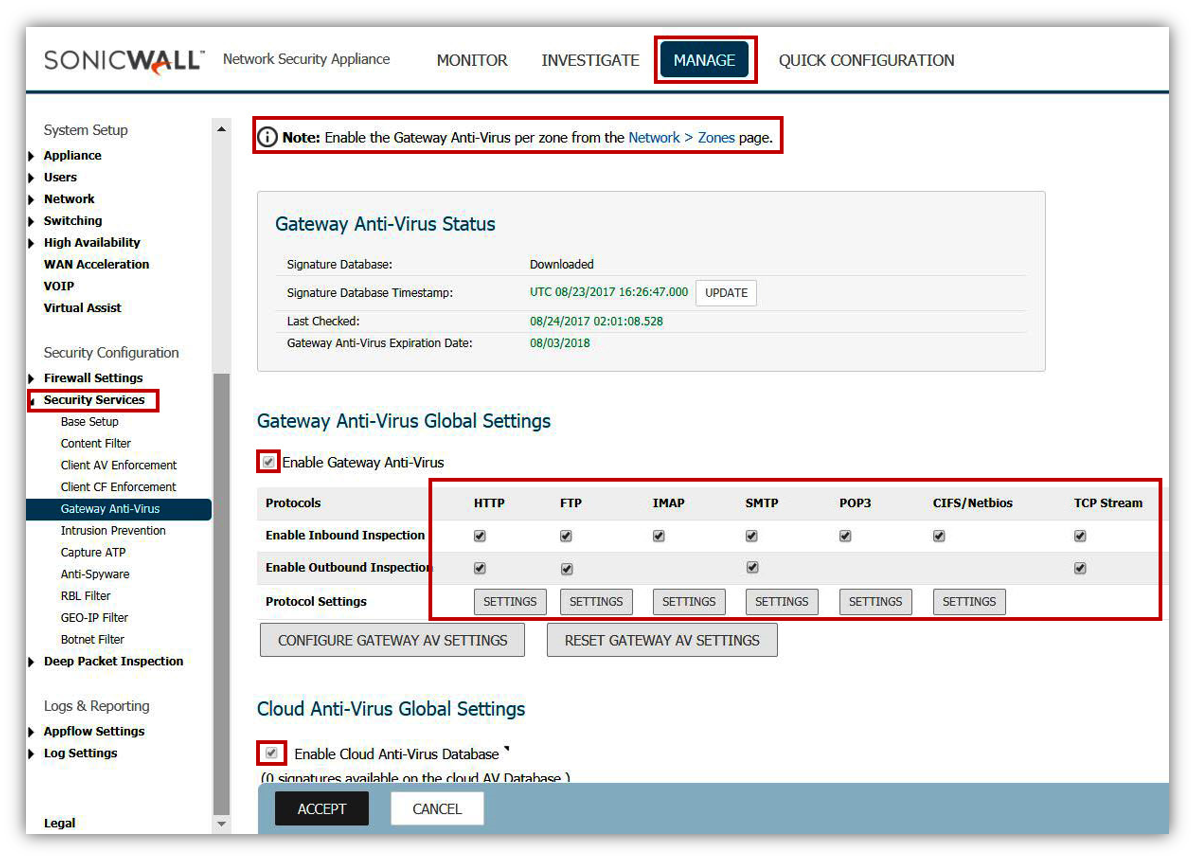The width and height of the screenshot is (1202, 857).
Task: Toggle HTTP outbound inspection checkbox
Action: point(480,568)
